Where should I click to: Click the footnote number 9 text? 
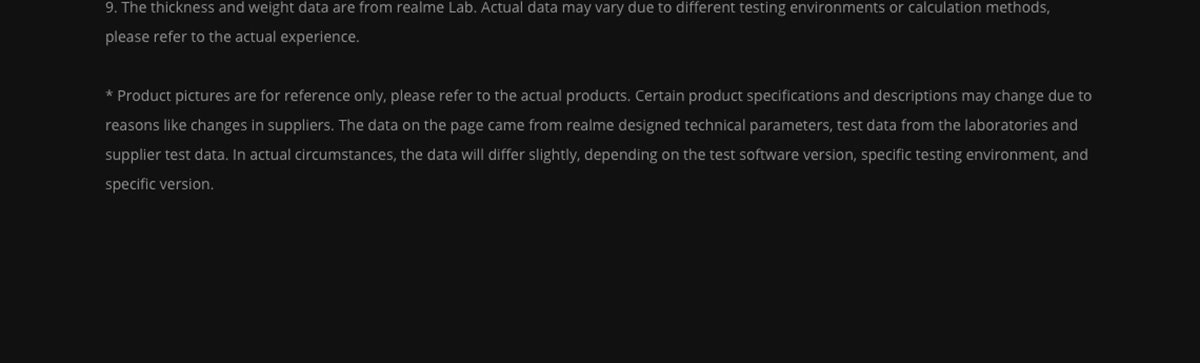pyautogui.click(x=111, y=8)
